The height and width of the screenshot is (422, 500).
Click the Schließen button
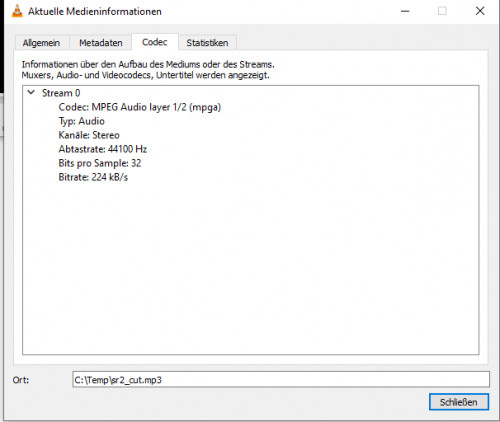(459, 402)
